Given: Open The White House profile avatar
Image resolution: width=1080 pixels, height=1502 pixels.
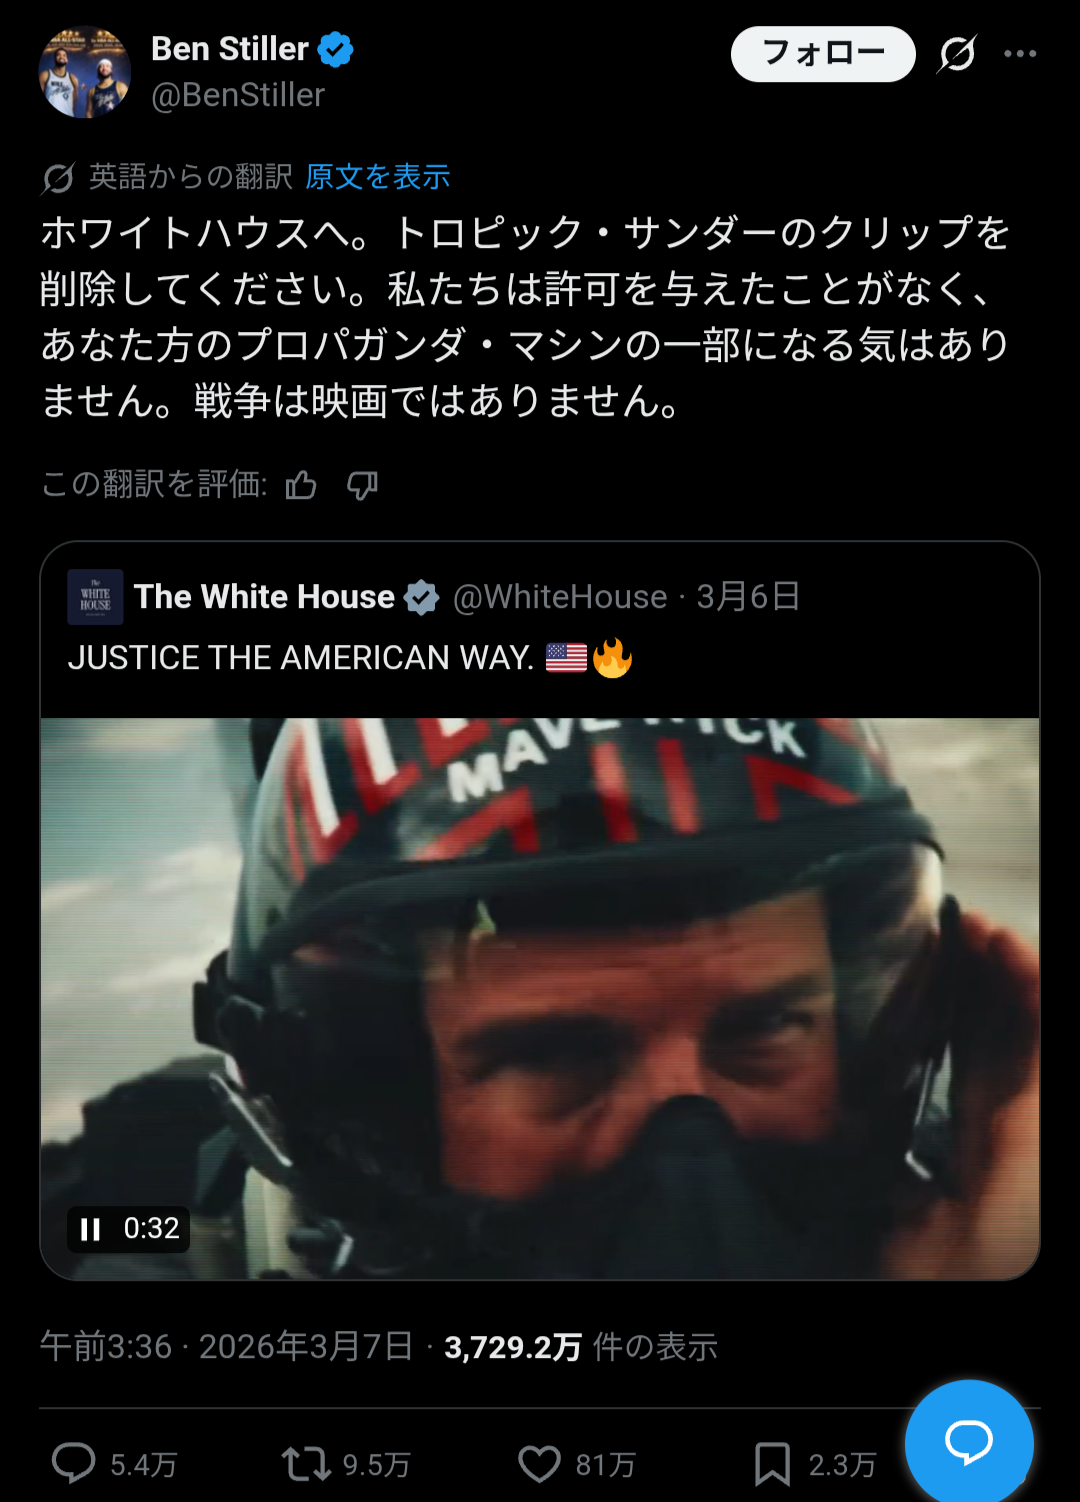Looking at the screenshot, I should [x=95, y=597].
